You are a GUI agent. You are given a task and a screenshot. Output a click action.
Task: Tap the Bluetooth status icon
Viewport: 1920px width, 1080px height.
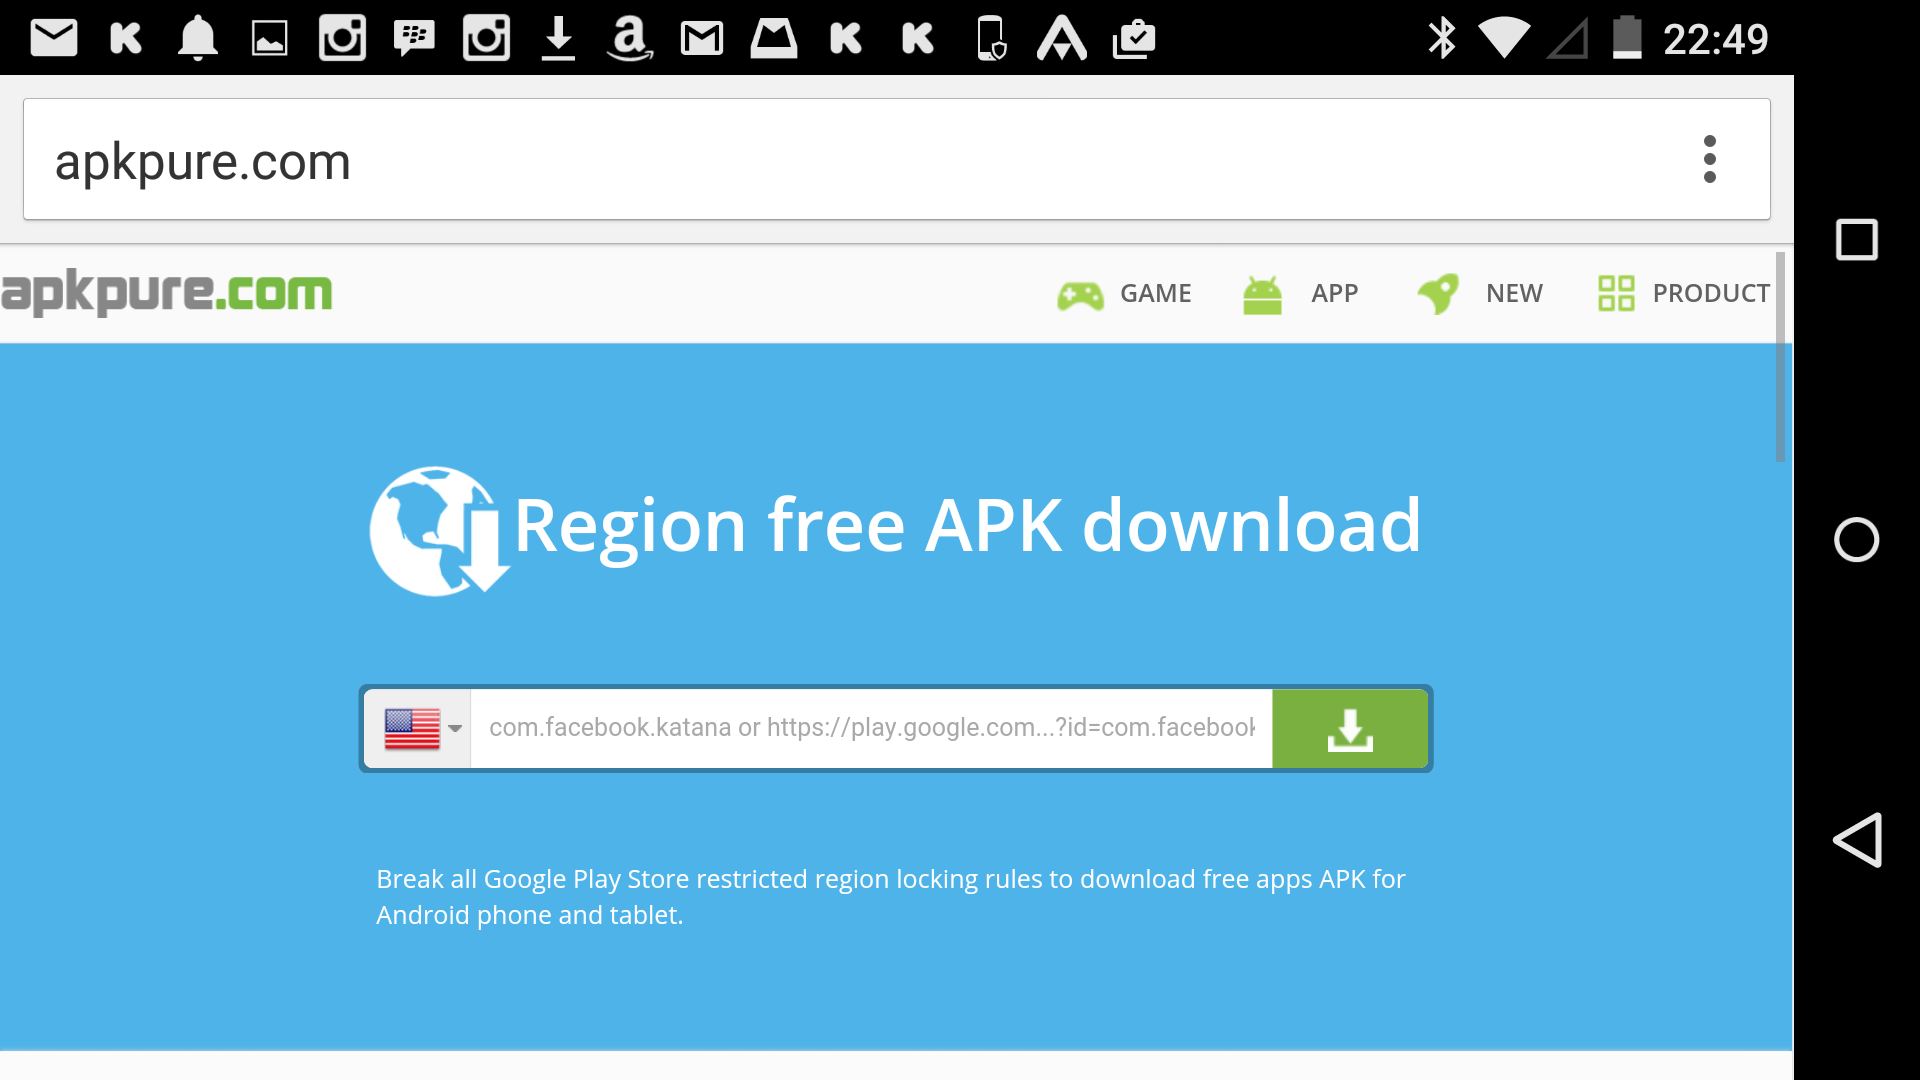click(1442, 39)
